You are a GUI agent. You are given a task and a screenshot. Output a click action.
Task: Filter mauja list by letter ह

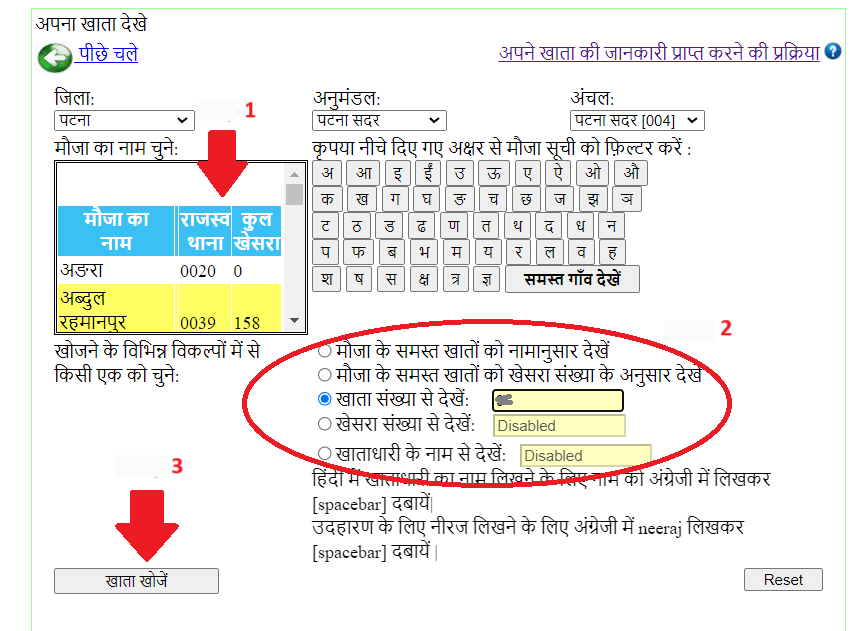point(612,252)
